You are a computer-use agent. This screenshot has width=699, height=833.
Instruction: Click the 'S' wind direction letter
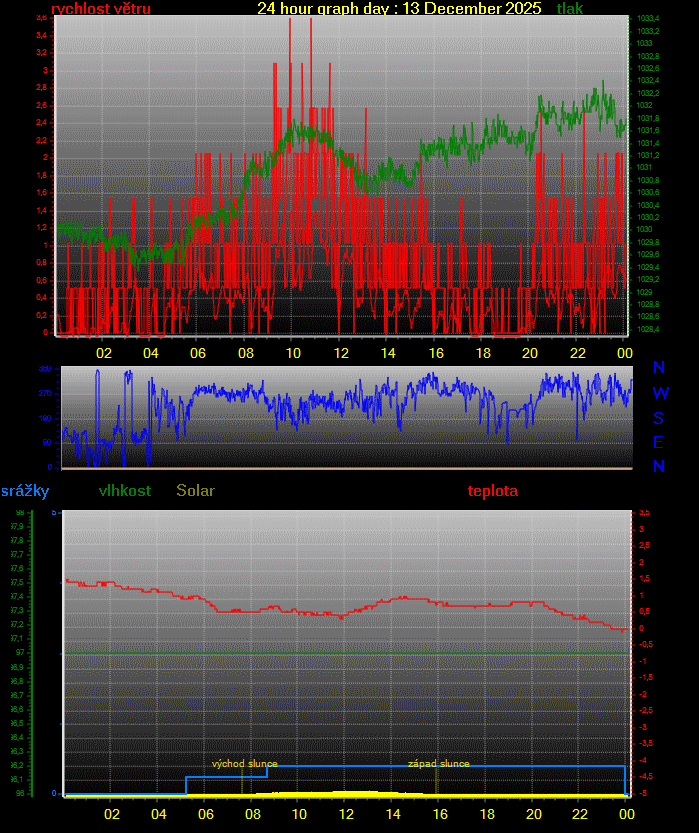(659, 418)
